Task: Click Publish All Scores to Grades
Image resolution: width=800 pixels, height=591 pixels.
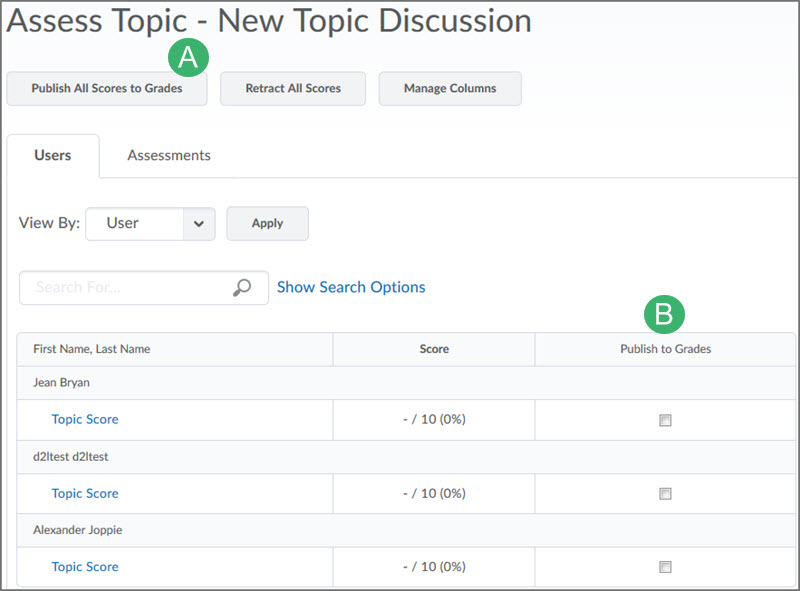Action: click(106, 88)
